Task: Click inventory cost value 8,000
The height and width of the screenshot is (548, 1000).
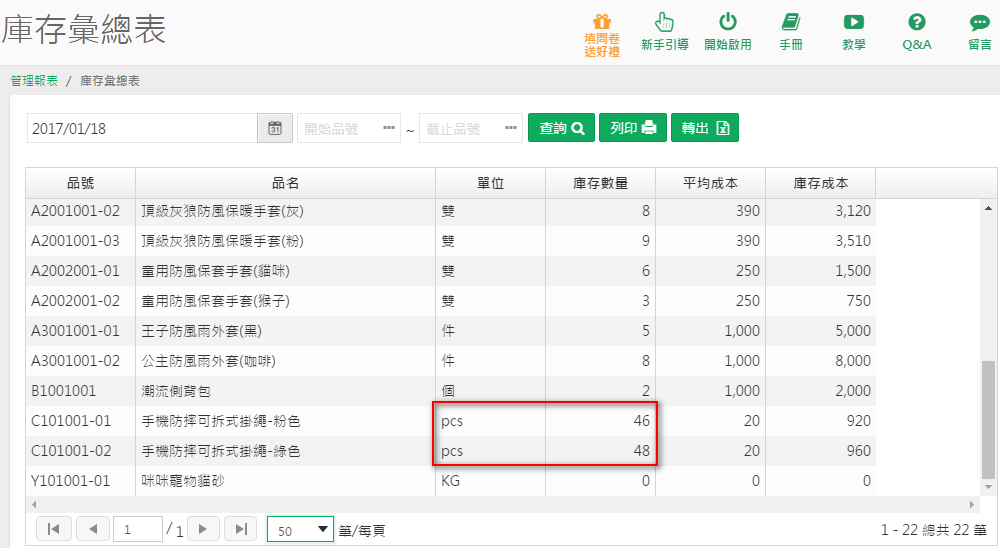Action: 853,361
